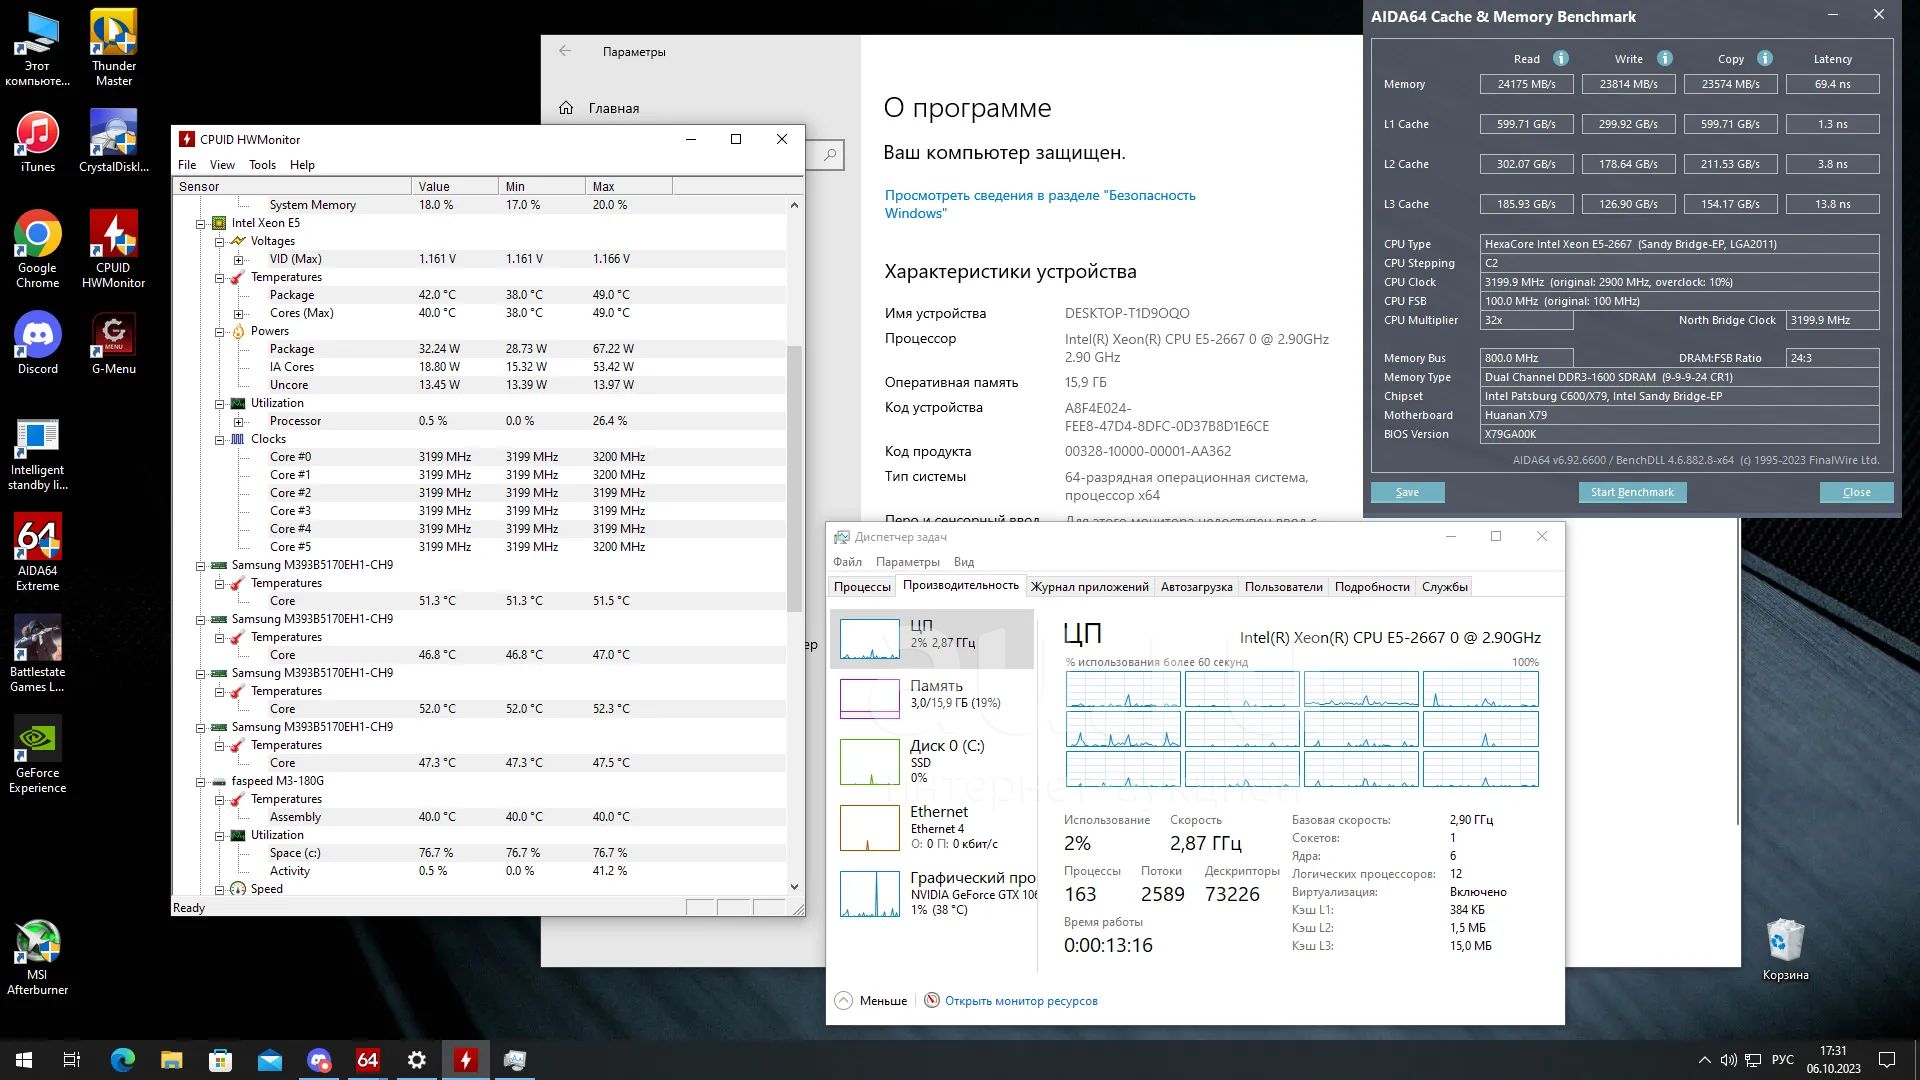
Task: Click Start Benchmark button
Action: pos(1632,492)
